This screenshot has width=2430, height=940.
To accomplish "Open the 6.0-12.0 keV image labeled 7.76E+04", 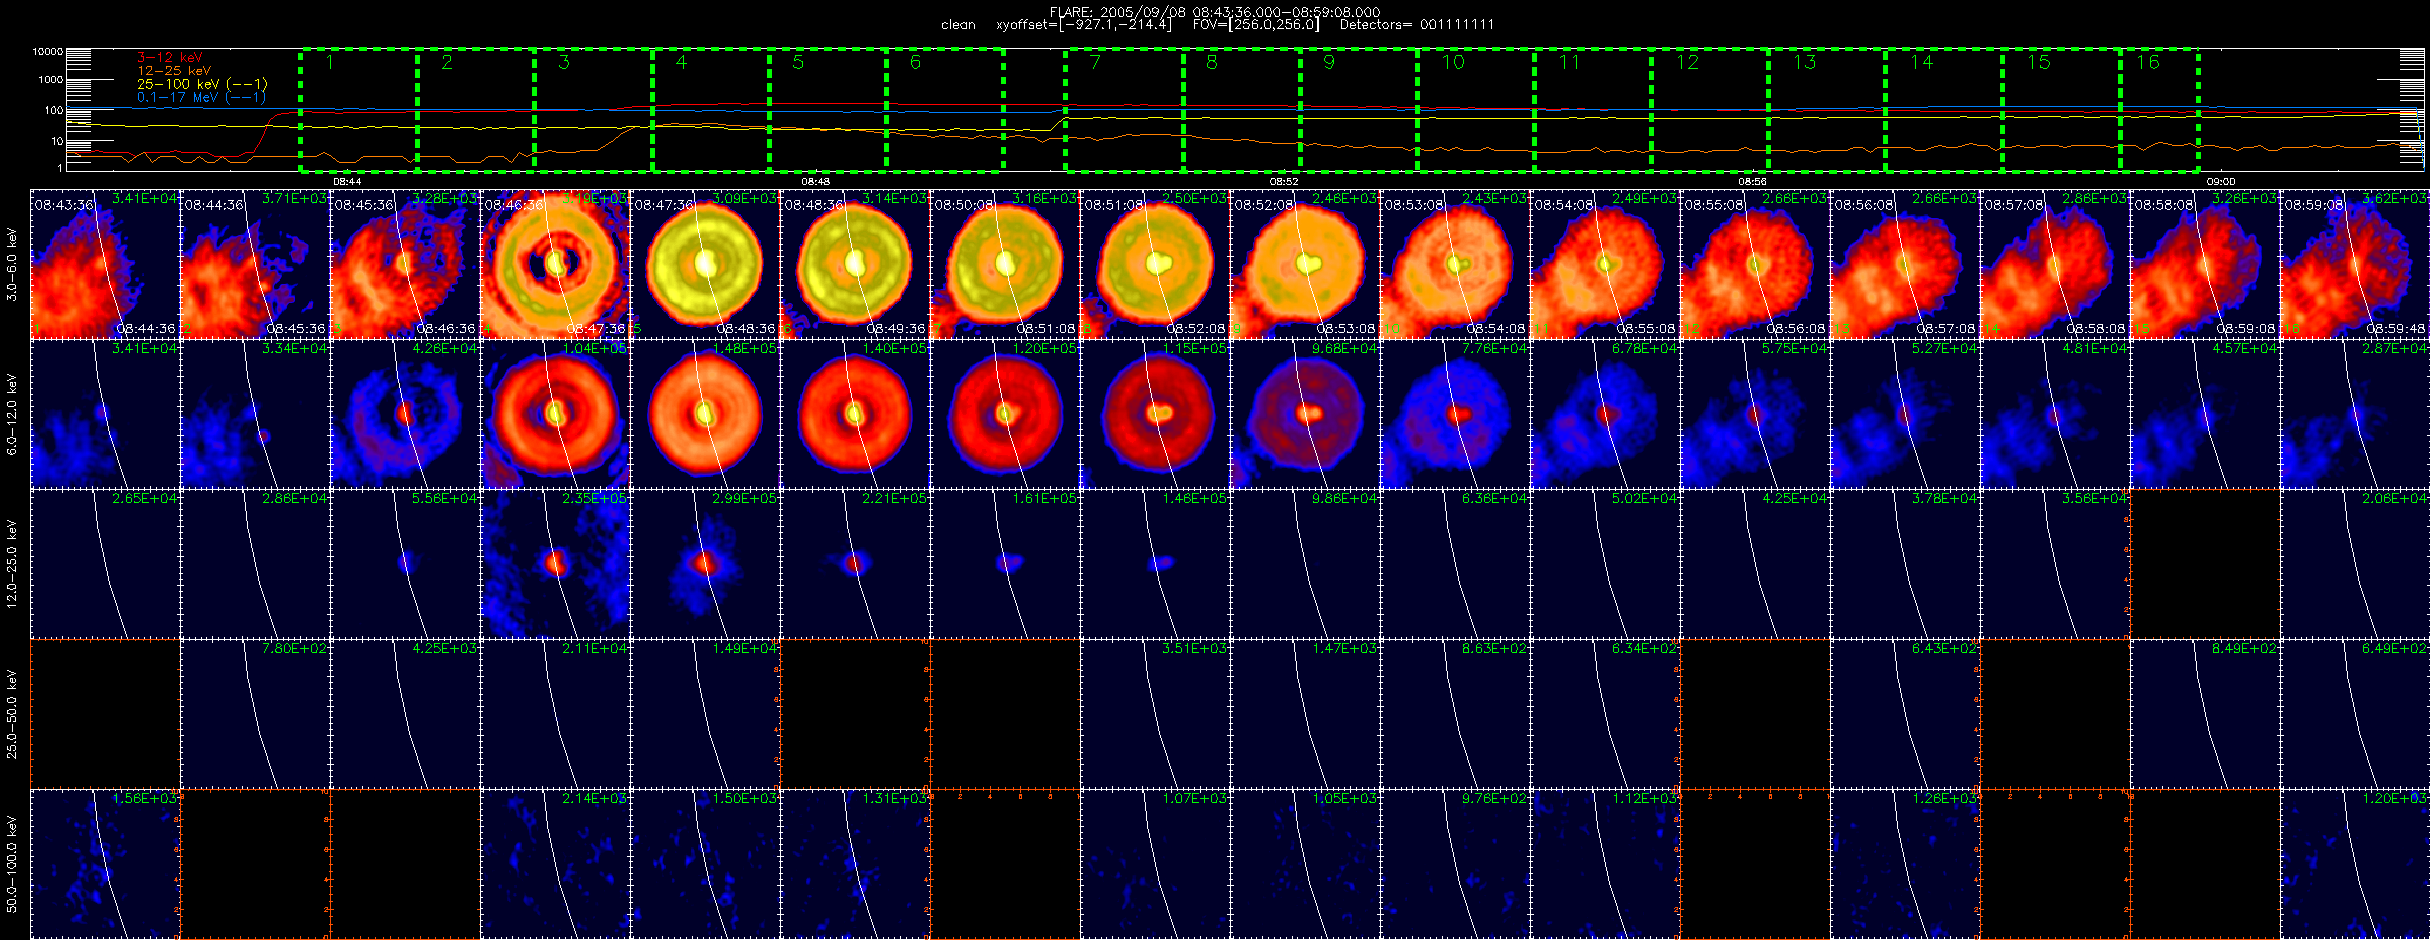I will tap(1456, 414).
